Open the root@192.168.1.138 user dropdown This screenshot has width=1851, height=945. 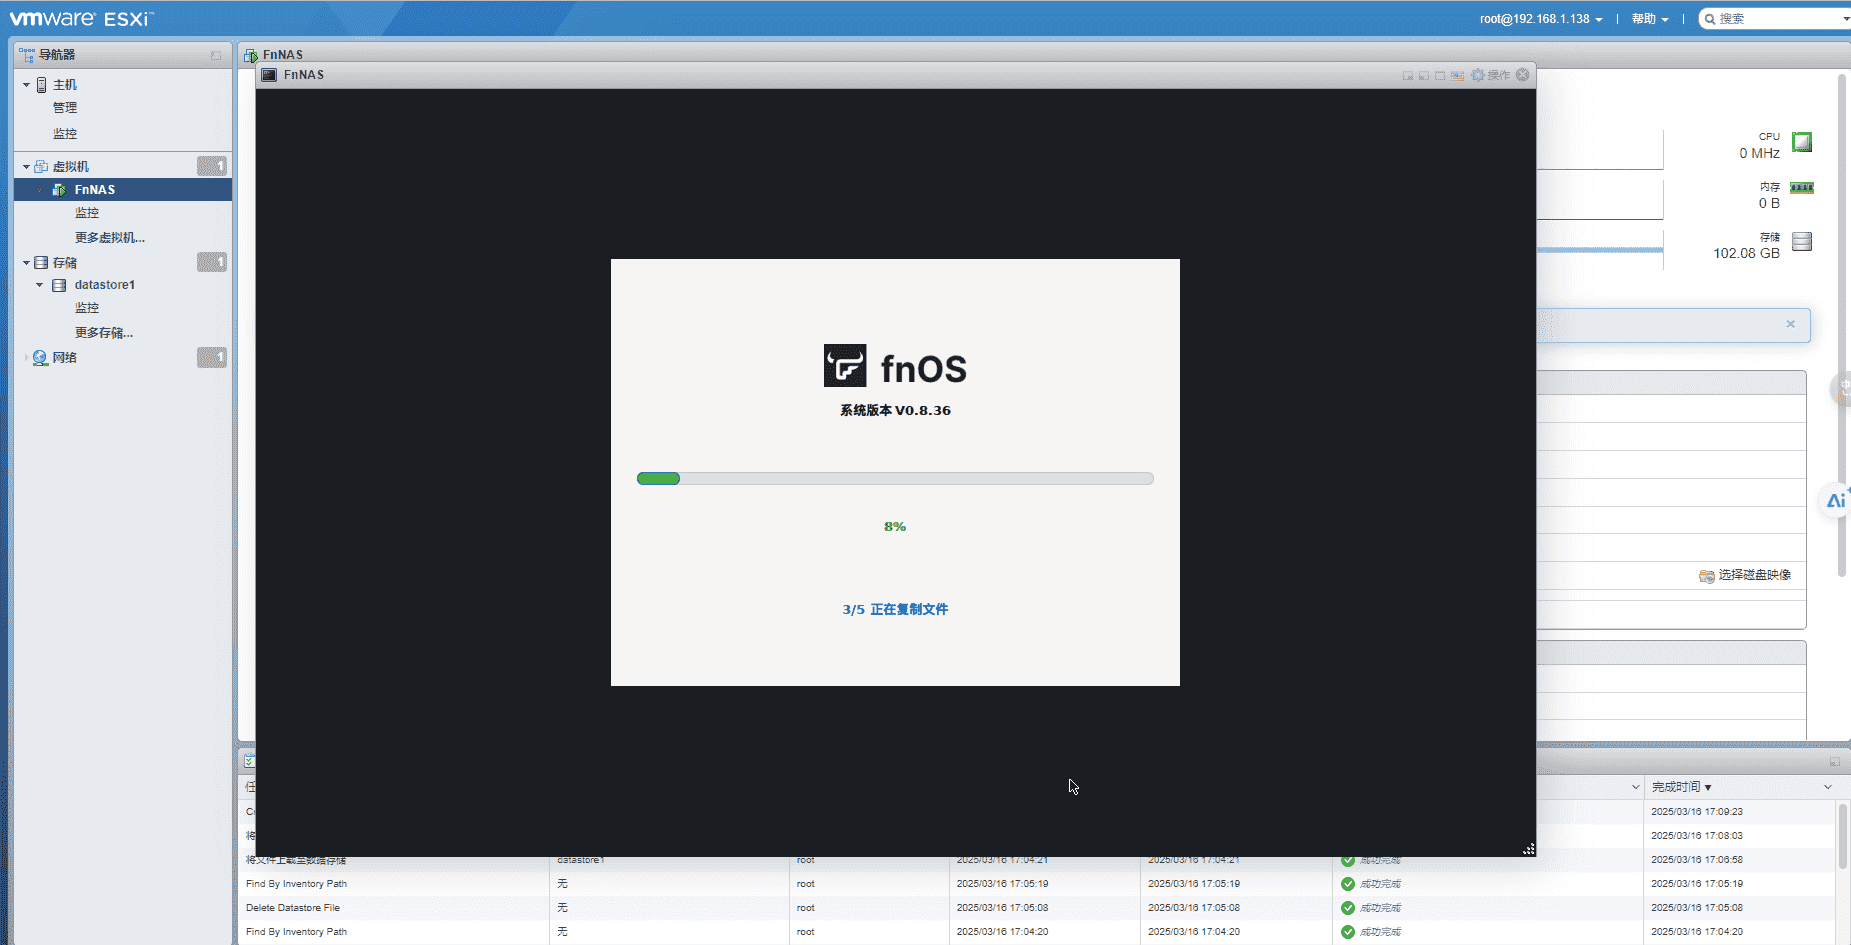1541,19
